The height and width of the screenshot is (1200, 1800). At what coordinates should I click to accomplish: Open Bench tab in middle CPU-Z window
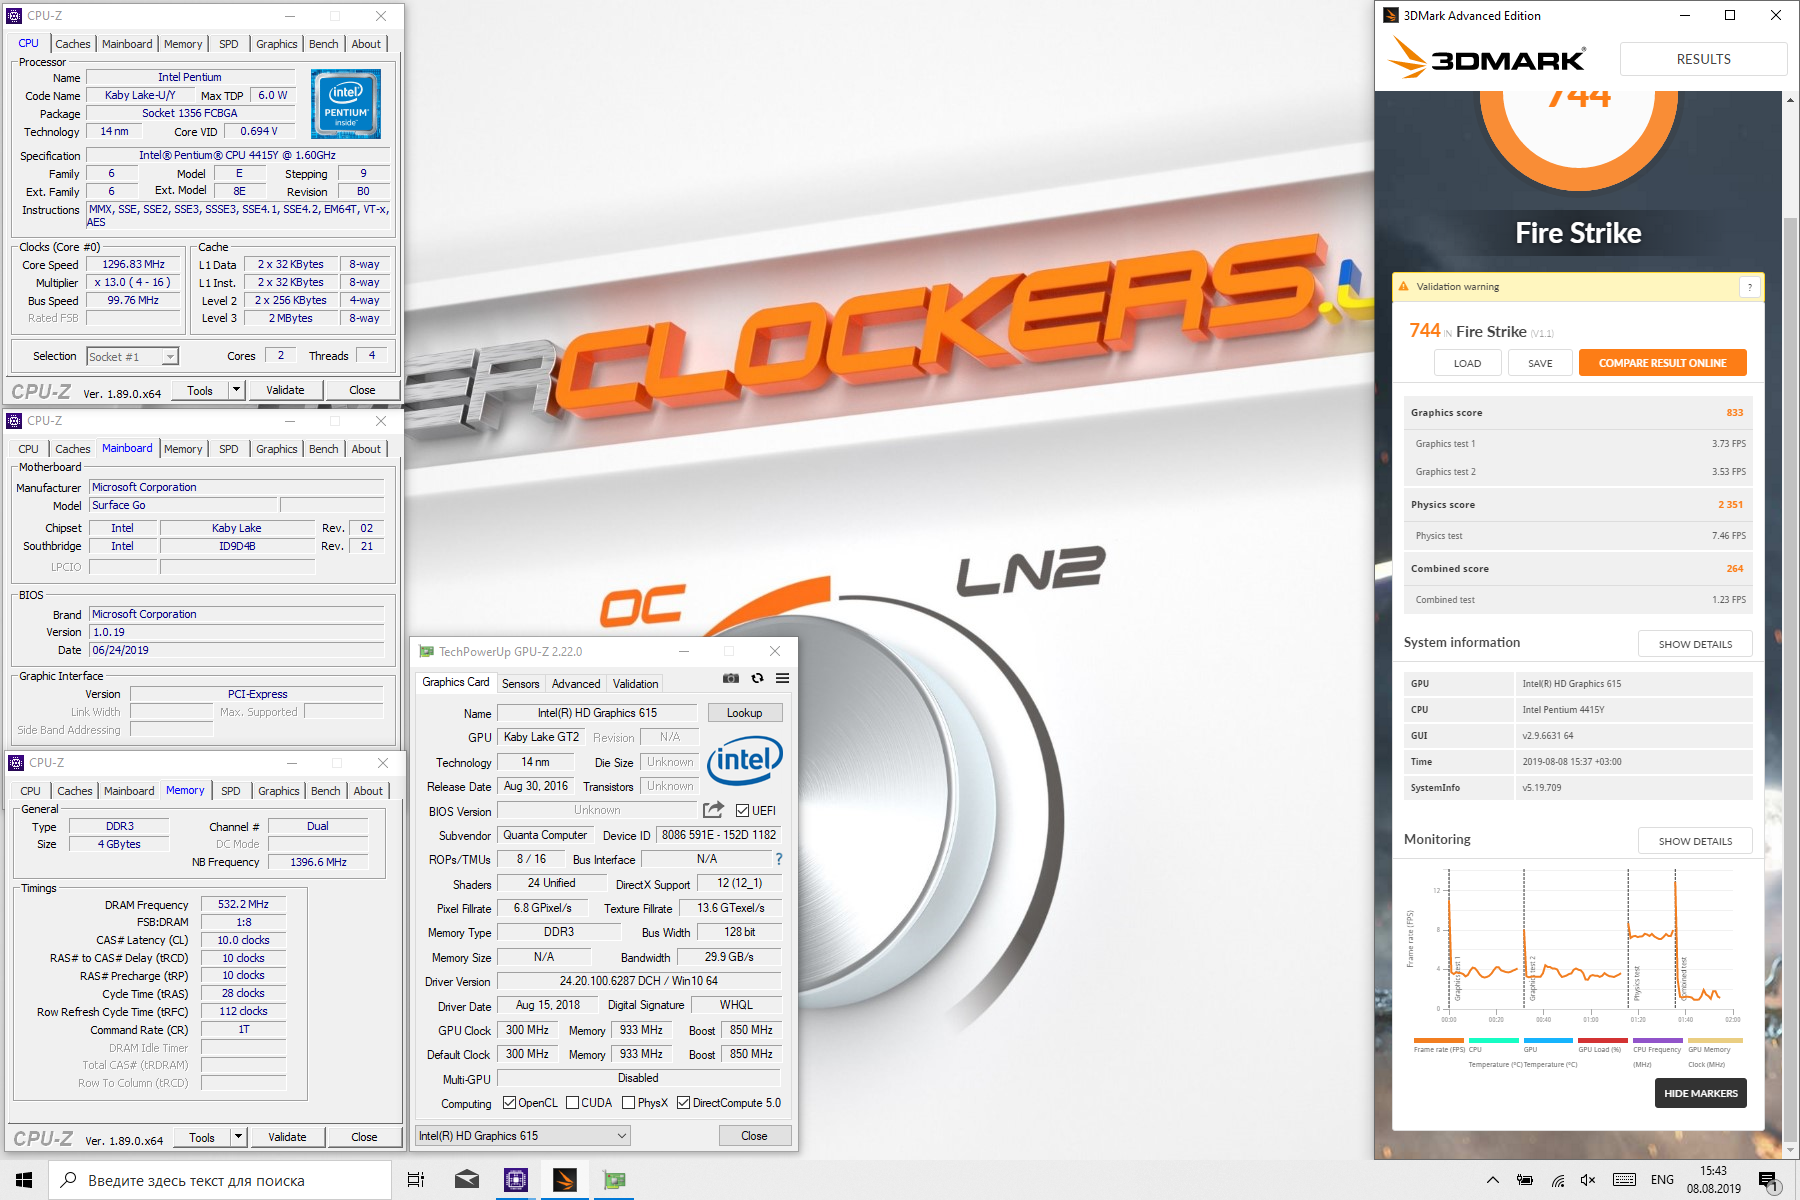tap(323, 449)
